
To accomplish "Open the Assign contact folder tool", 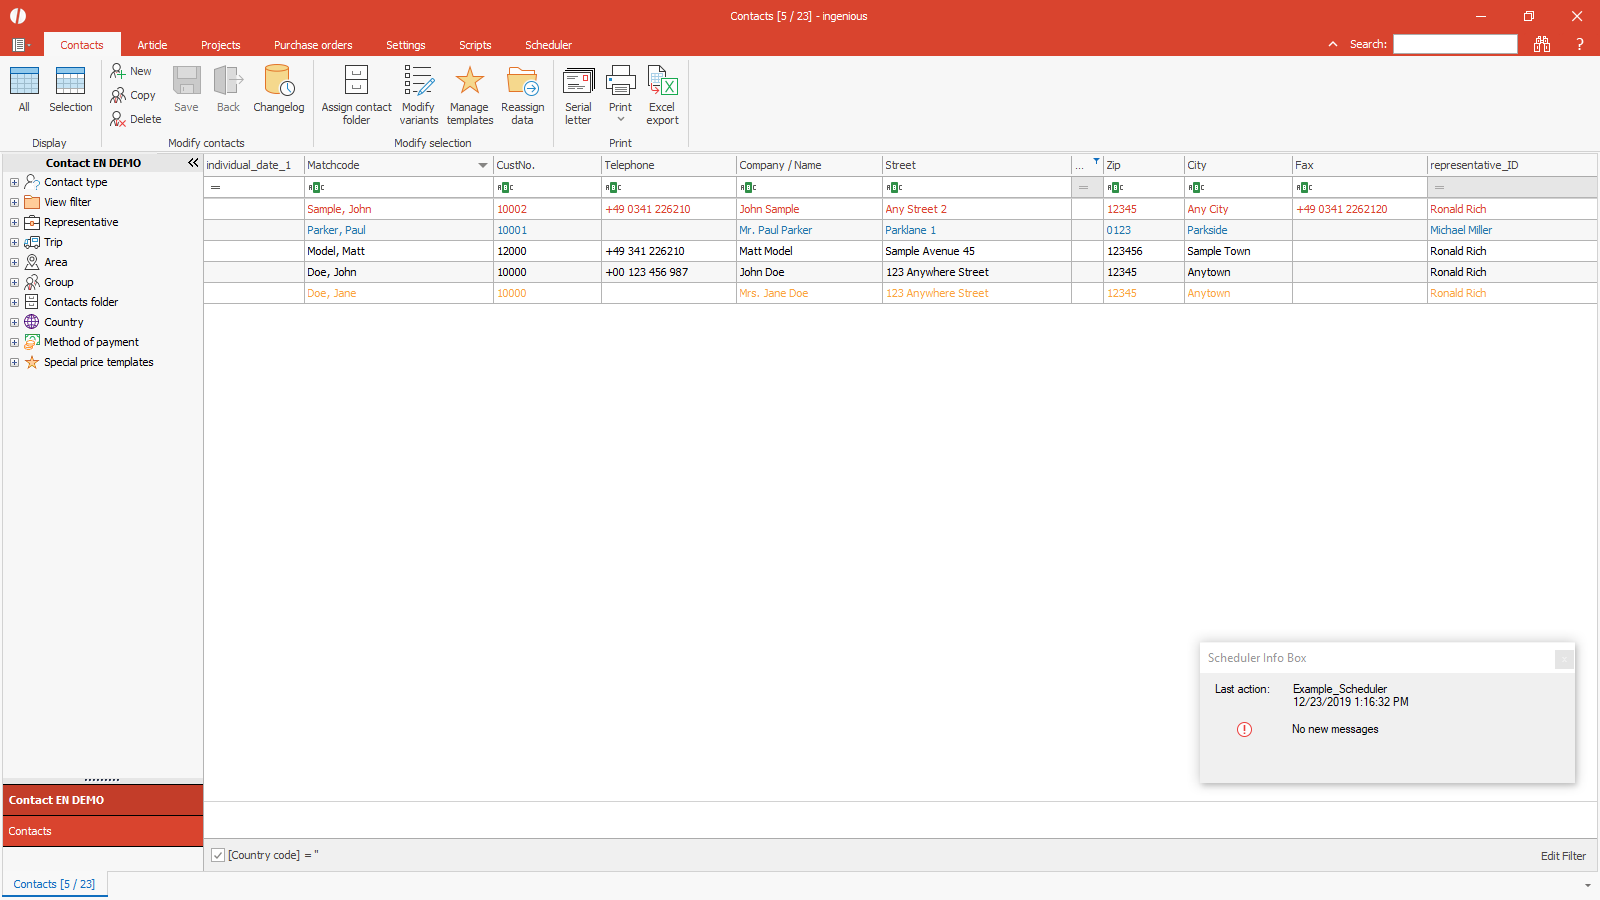I will 356,82.
